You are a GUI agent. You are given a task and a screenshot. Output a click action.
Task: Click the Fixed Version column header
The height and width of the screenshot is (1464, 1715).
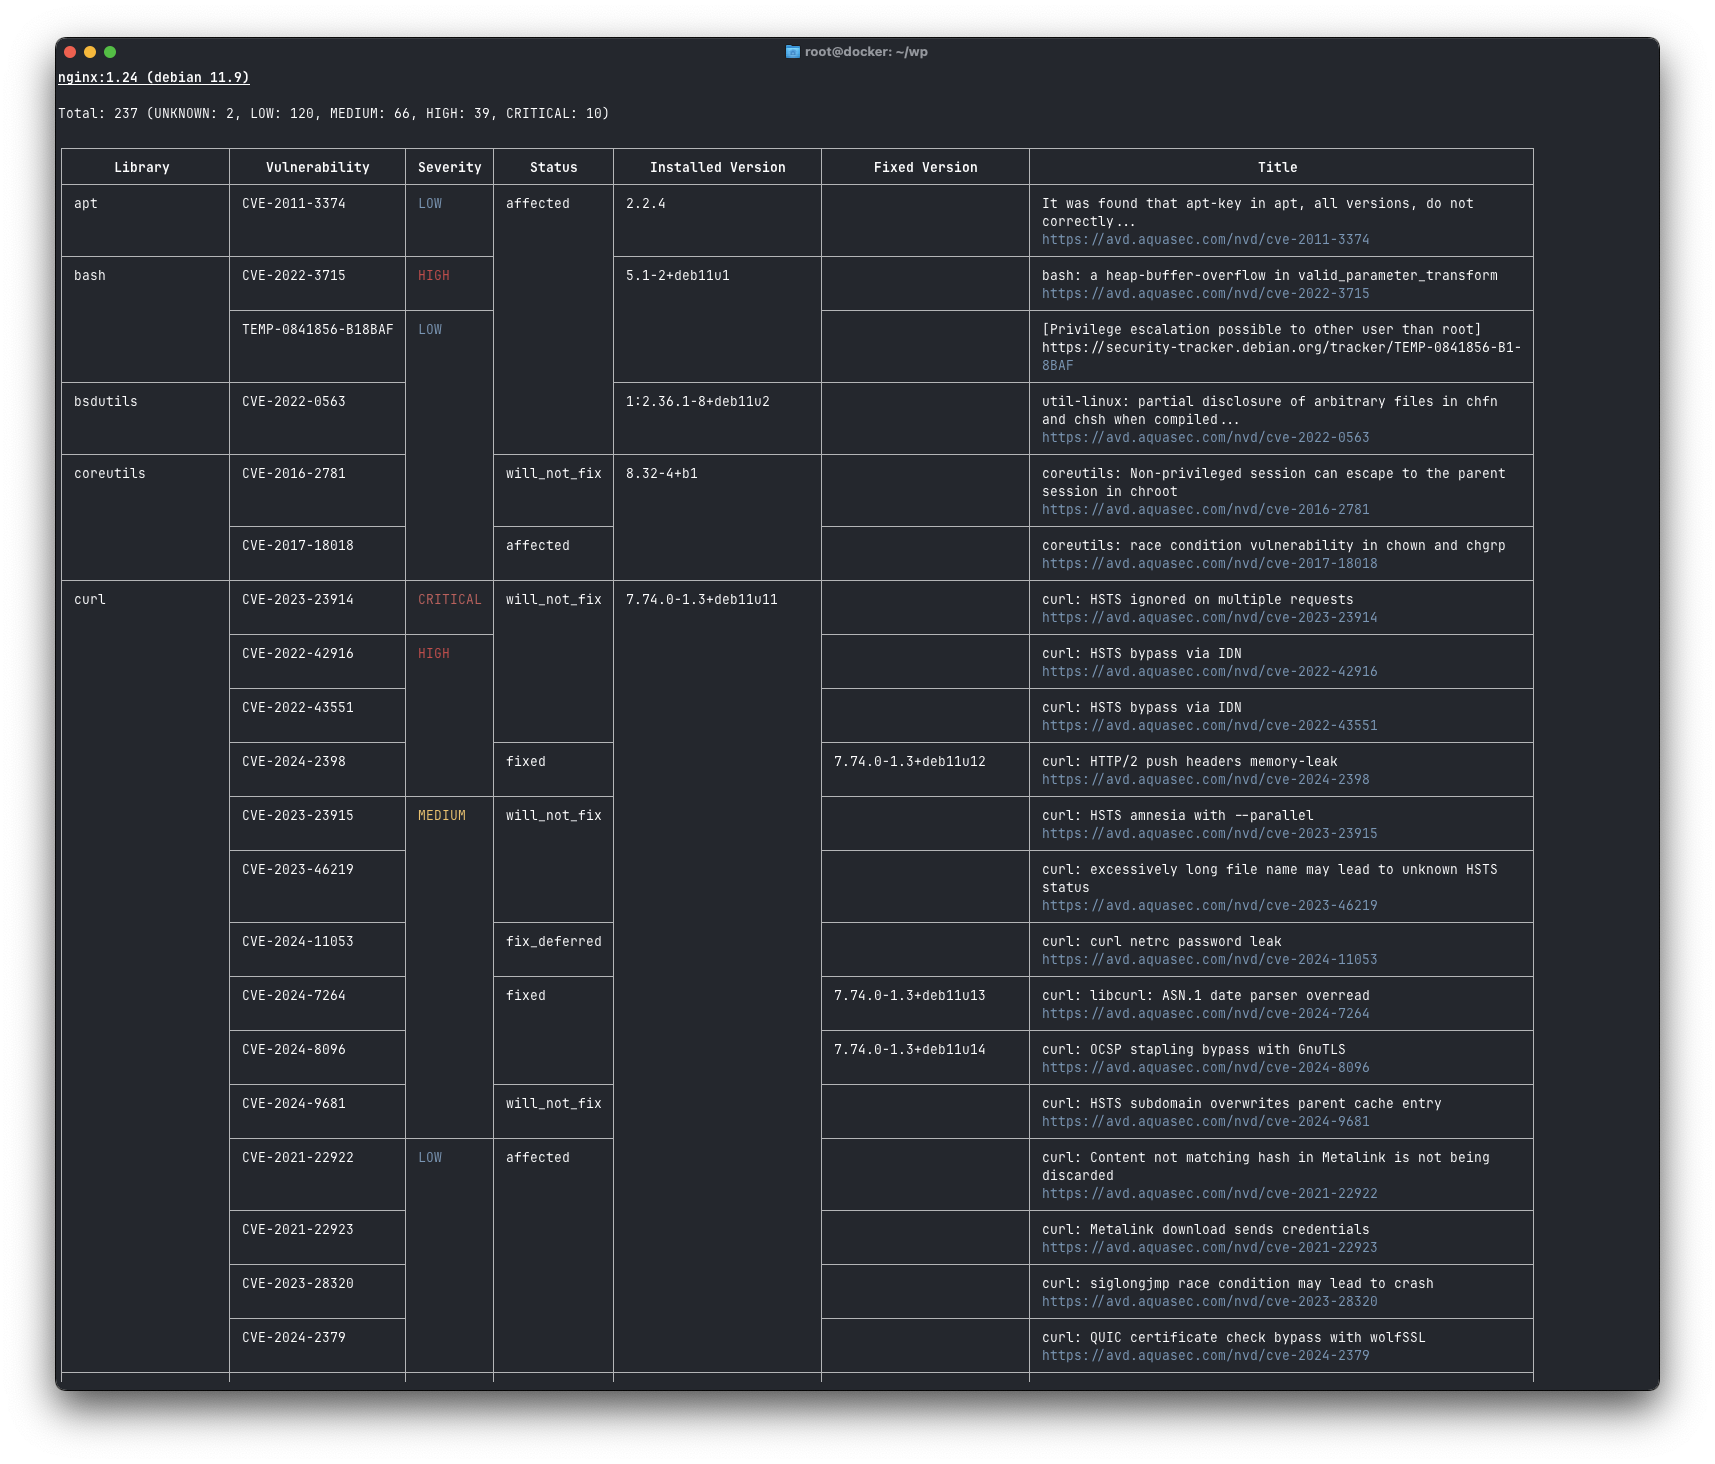click(x=926, y=168)
